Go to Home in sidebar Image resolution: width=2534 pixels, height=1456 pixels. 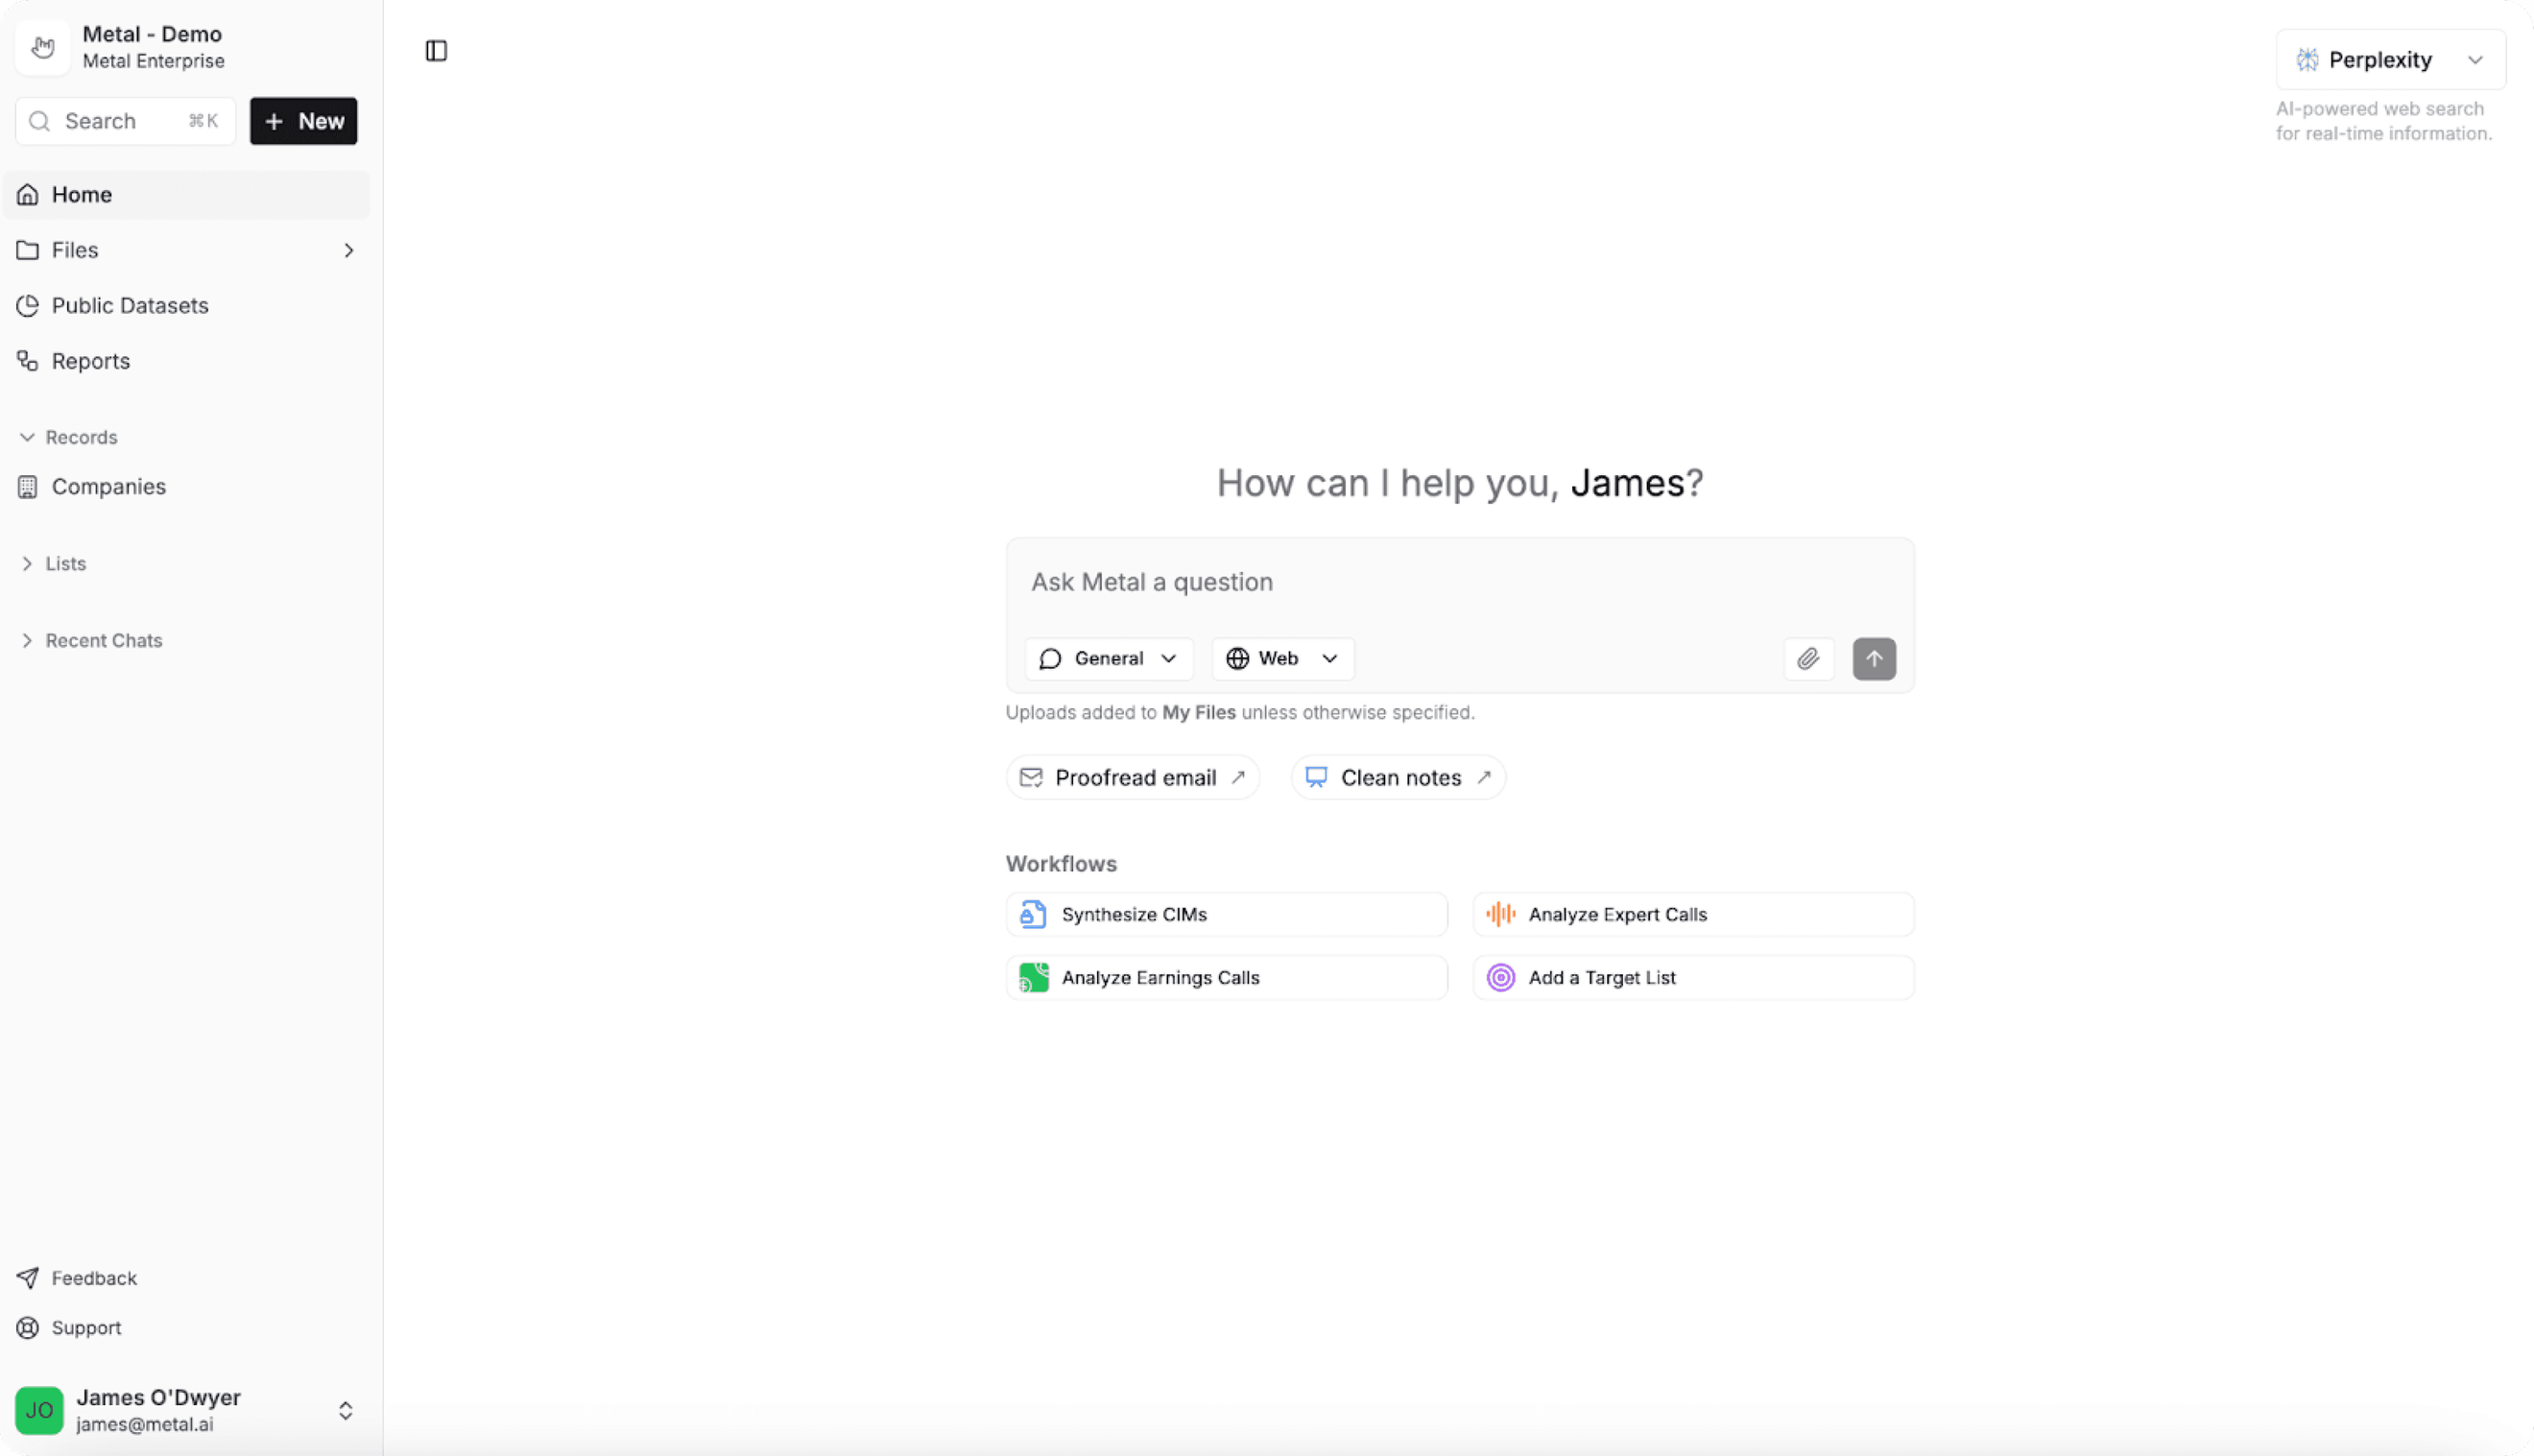[187, 195]
